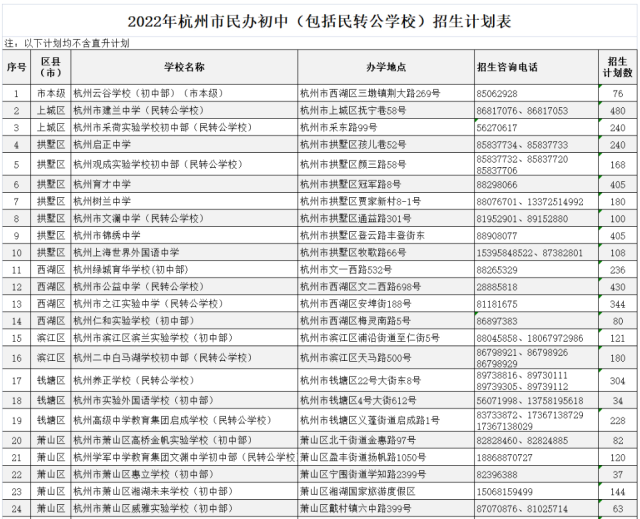Select the 学校名称 header cell
The width and height of the screenshot is (640, 519).
coord(184,67)
